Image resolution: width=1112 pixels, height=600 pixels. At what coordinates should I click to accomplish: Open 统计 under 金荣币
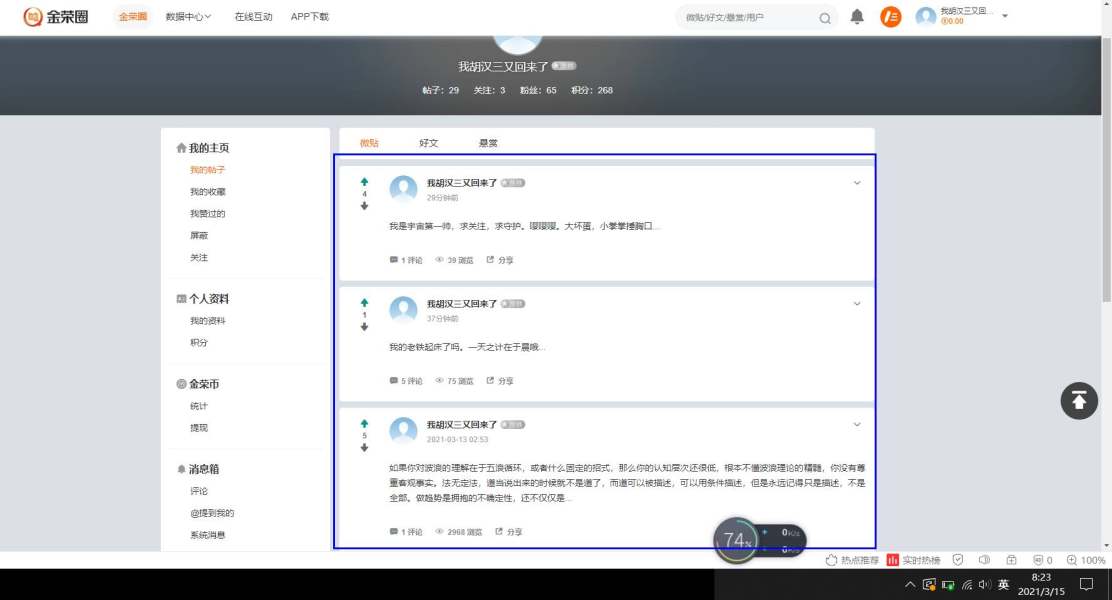click(x=199, y=406)
